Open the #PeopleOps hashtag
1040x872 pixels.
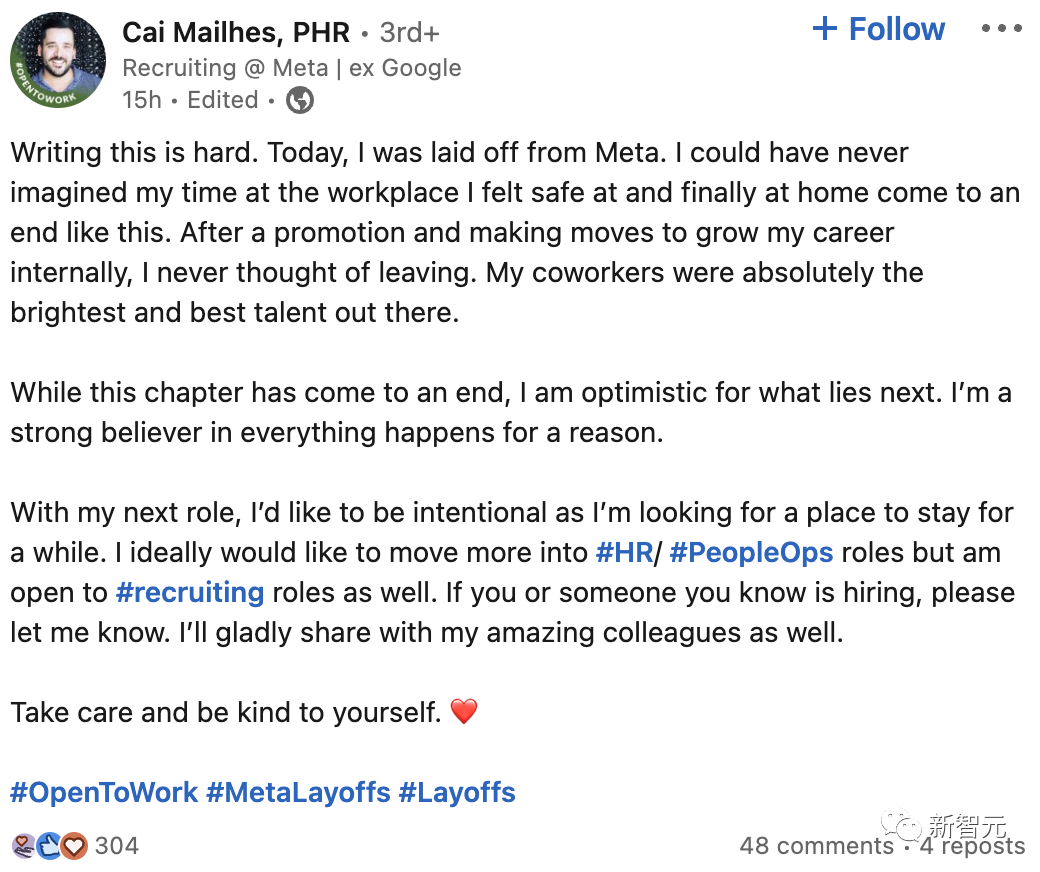(752, 552)
